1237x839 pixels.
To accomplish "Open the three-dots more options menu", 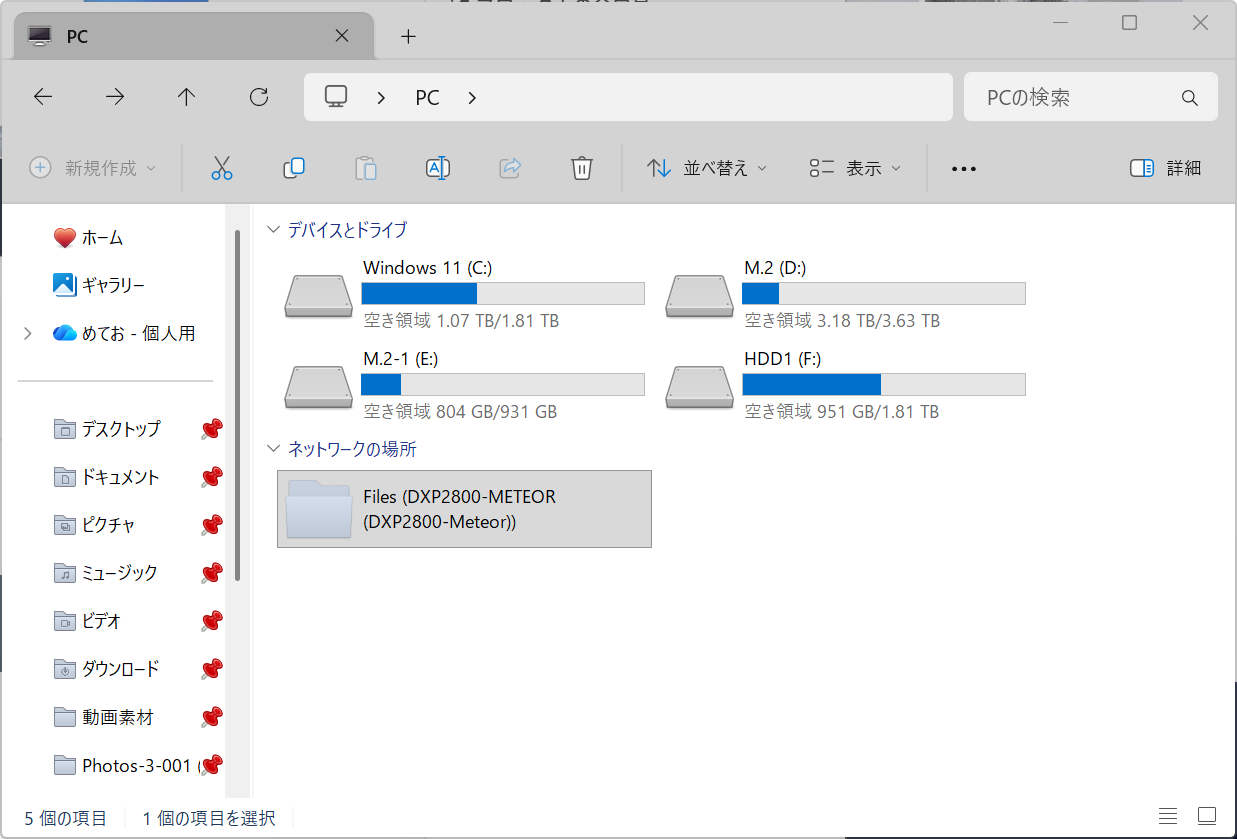I will point(964,169).
